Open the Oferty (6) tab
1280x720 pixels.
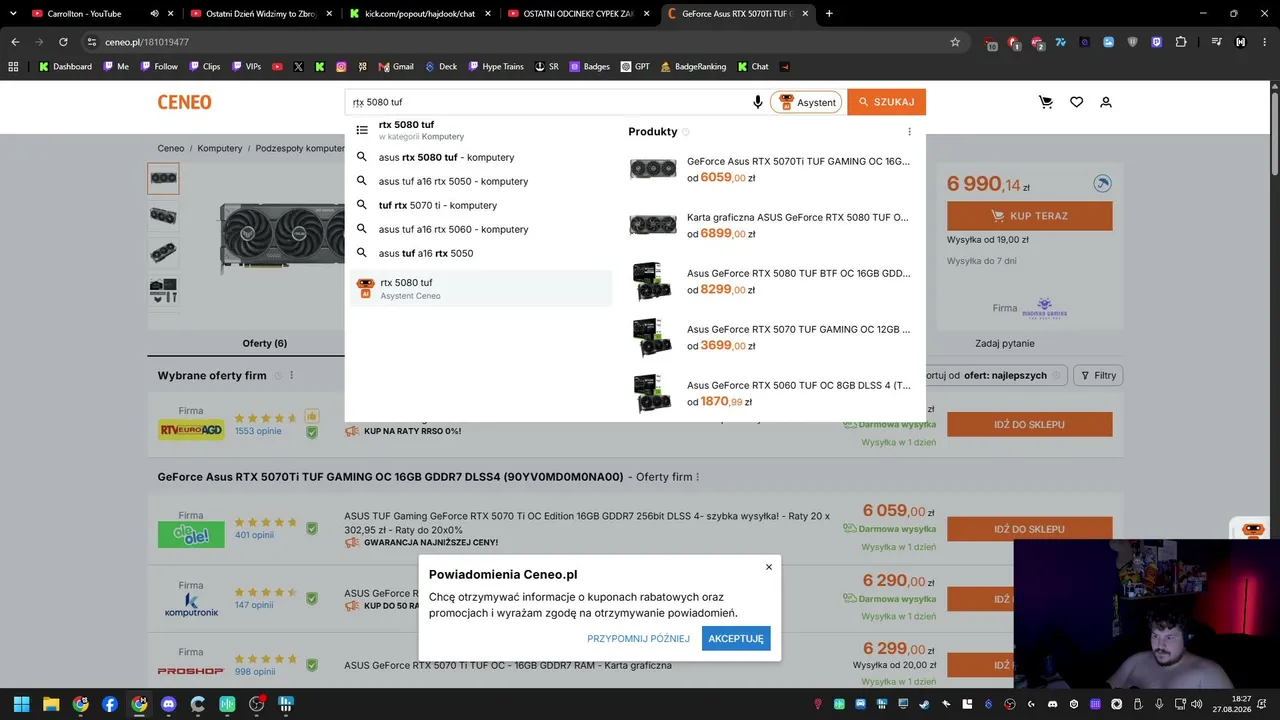point(265,344)
